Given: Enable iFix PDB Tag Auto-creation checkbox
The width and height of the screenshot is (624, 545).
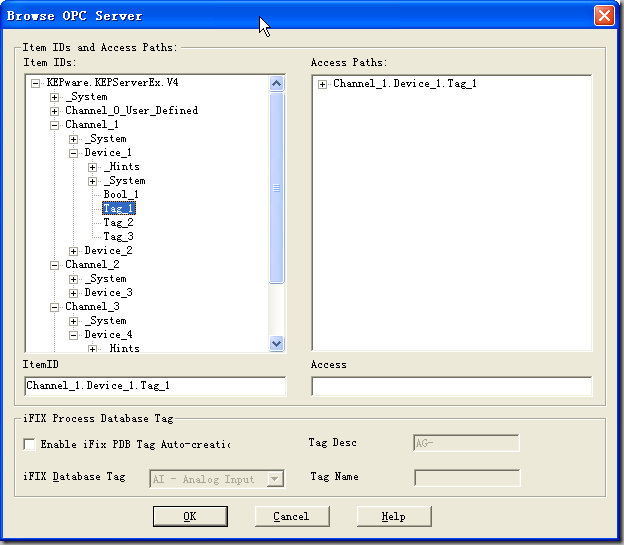Looking at the screenshot, I should [x=29, y=444].
